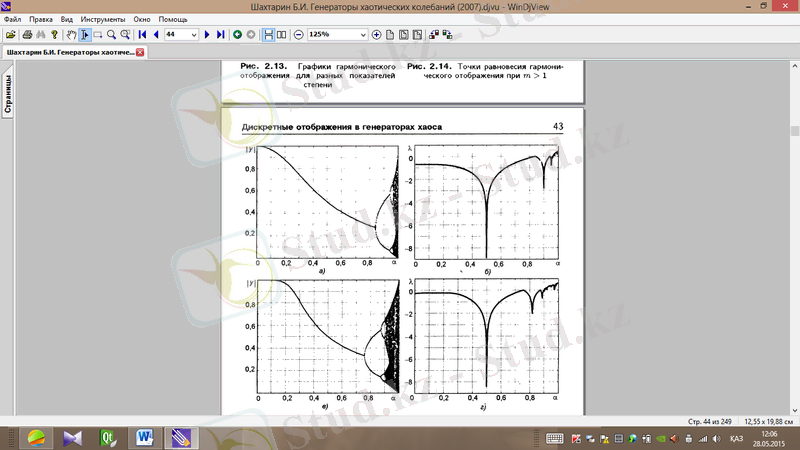The image size is (800, 450).
Task: Click the green Back navigation icon
Action: click(x=237, y=34)
